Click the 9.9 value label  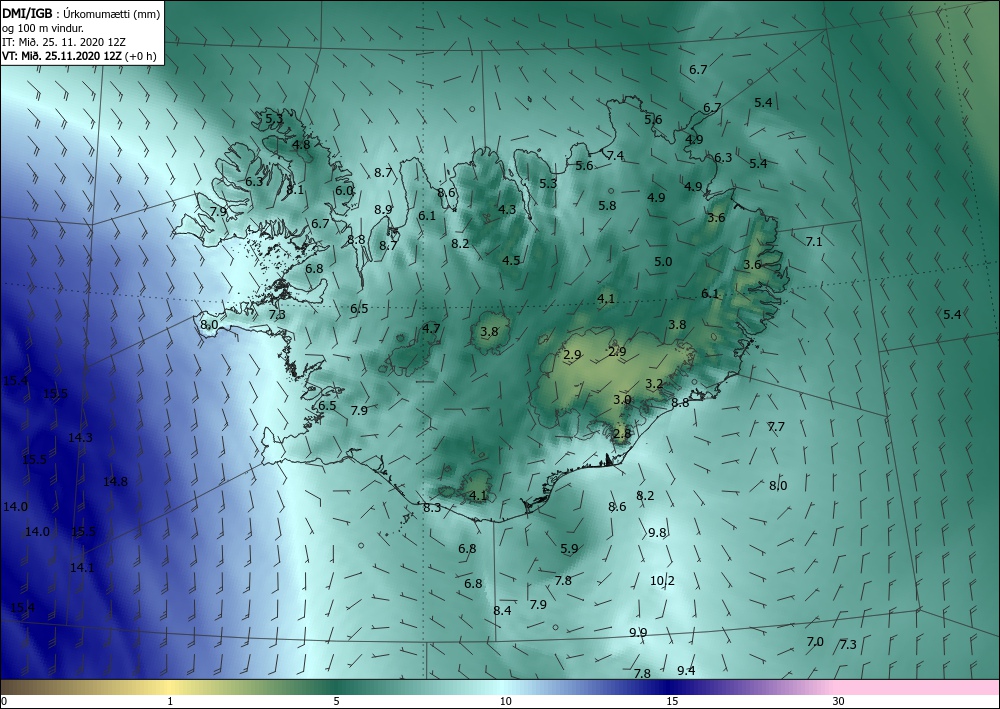pyautogui.click(x=638, y=632)
